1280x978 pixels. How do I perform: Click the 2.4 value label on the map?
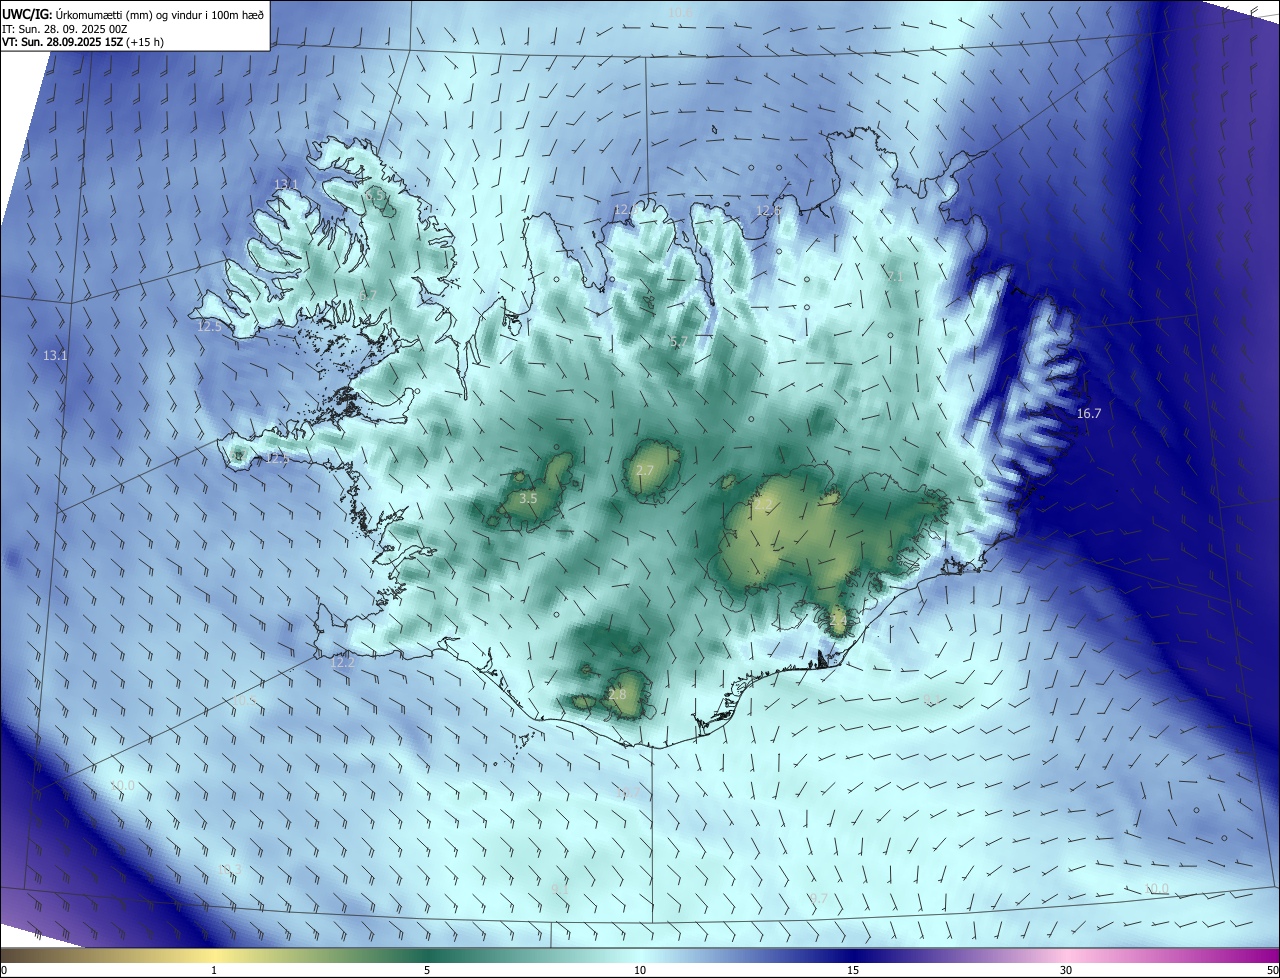pyautogui.click(x=838, y=622)
